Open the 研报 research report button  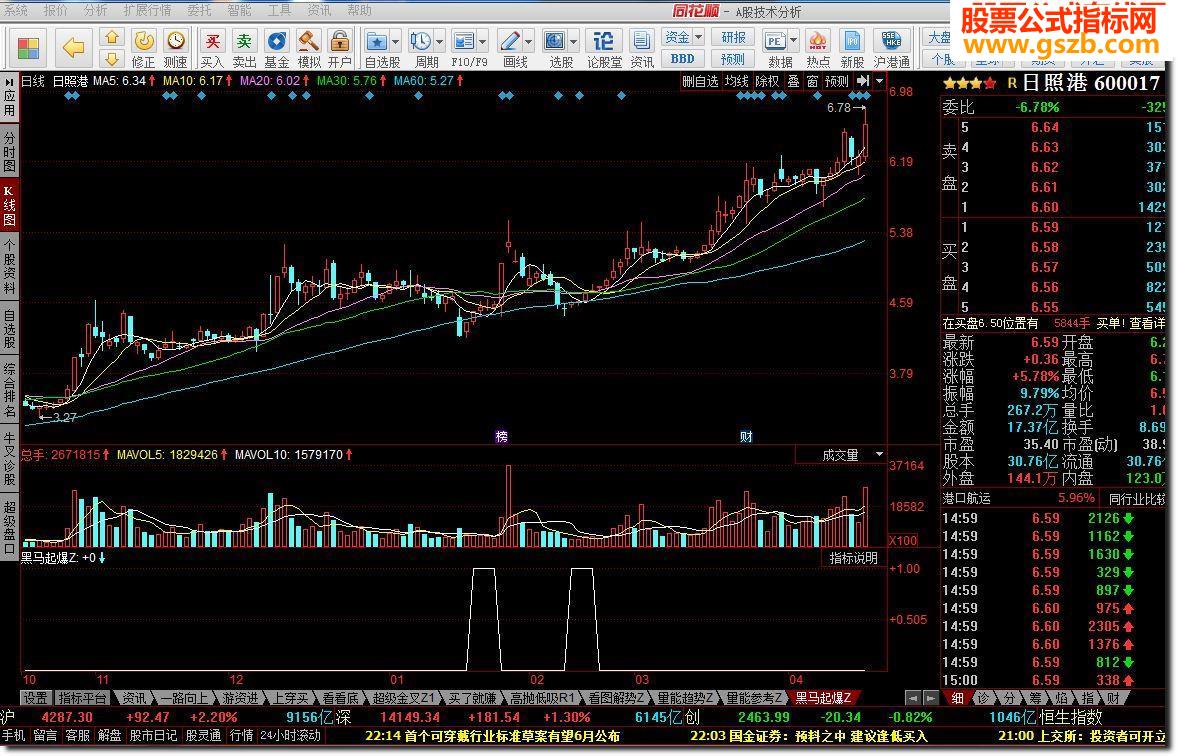tap(733, 38)
